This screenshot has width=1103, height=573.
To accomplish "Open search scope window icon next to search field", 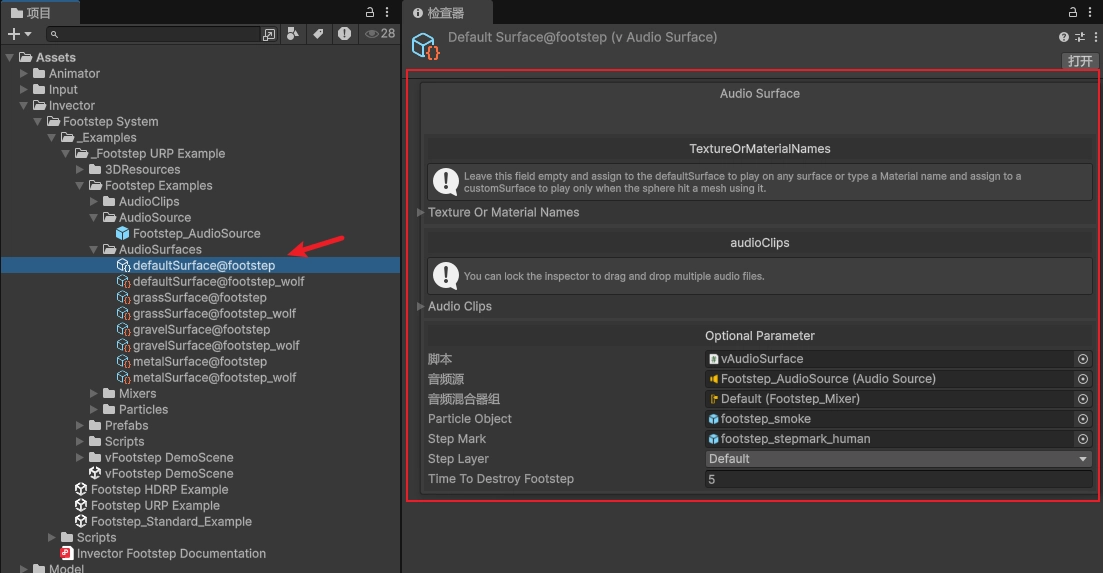I will (269, 34).
